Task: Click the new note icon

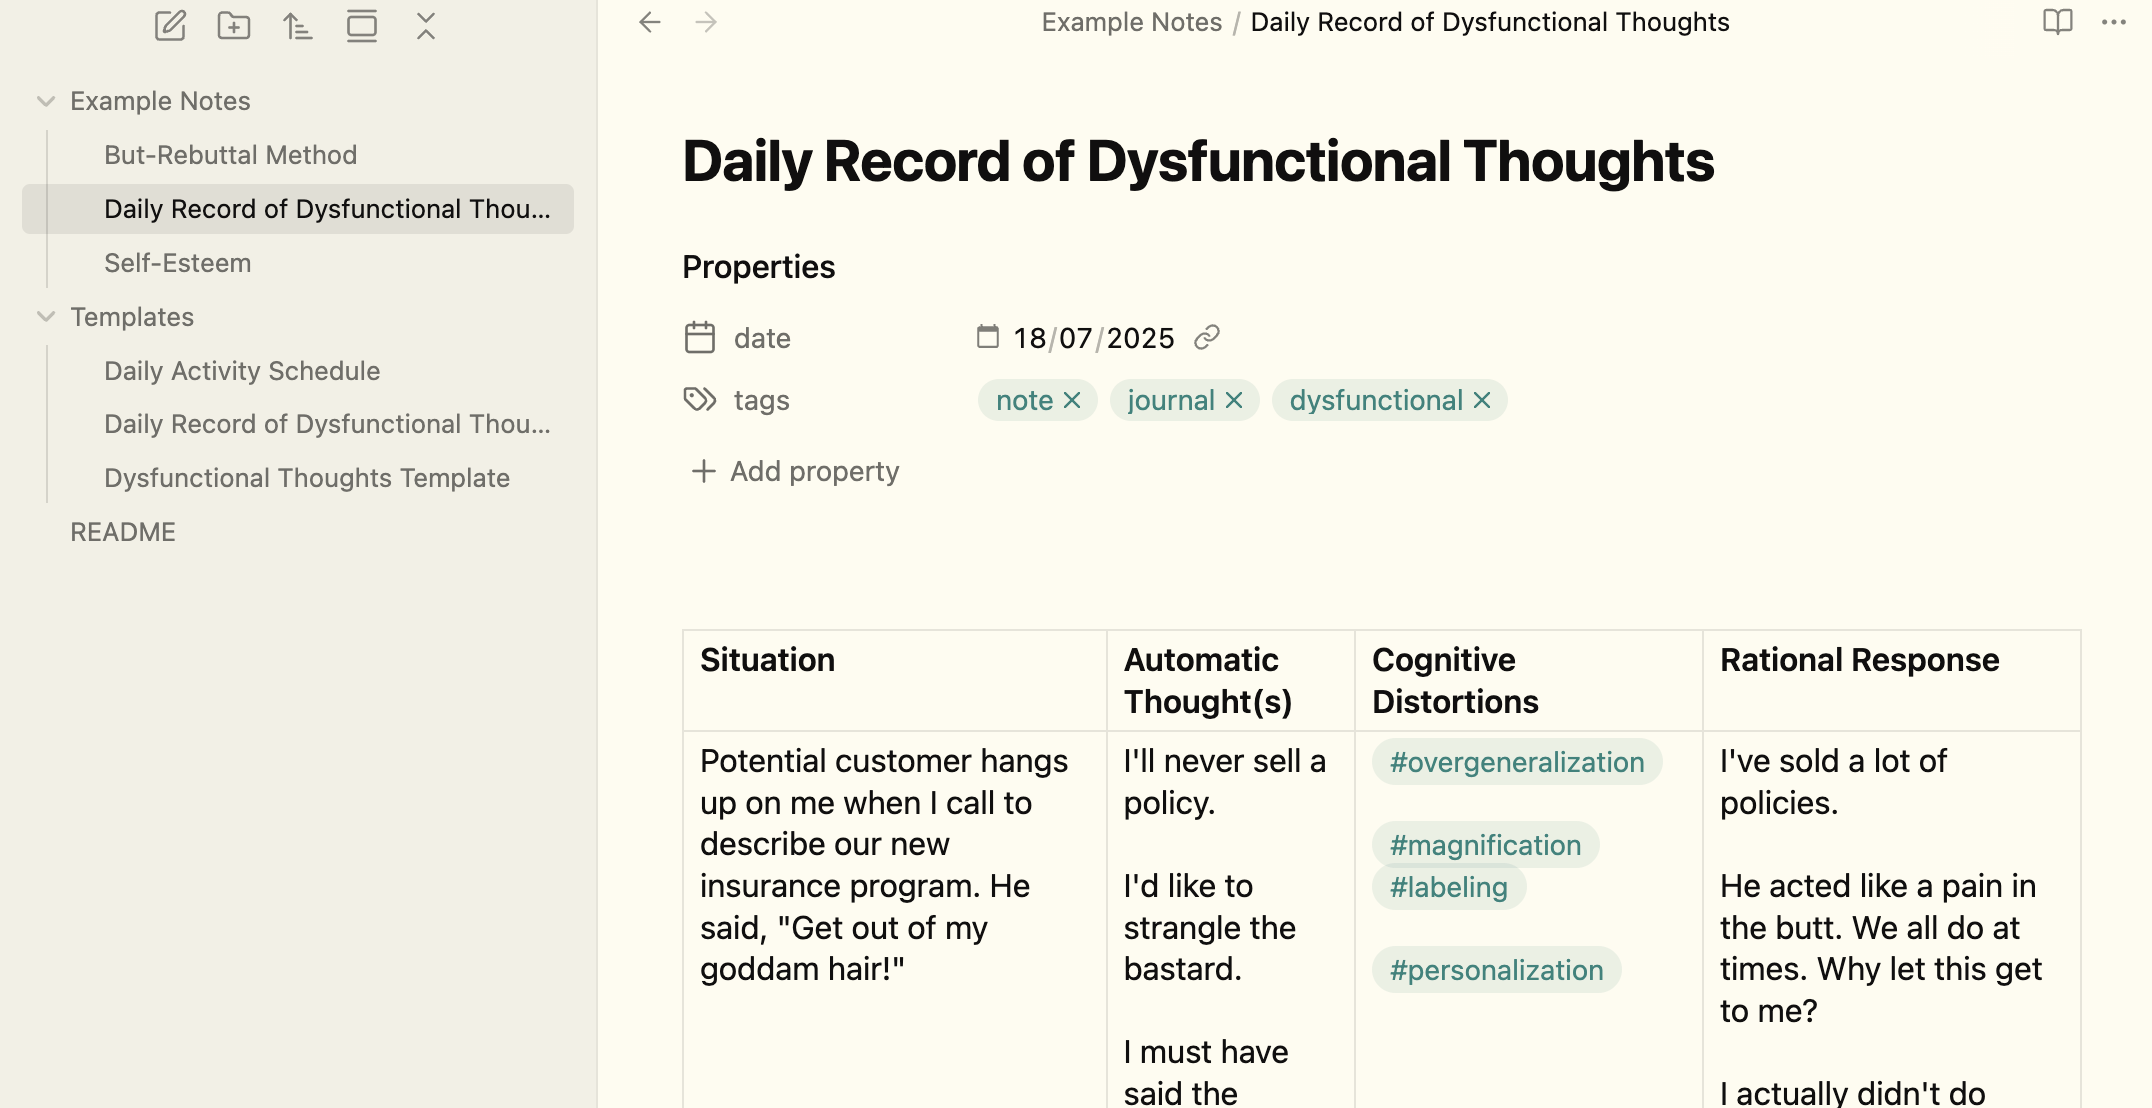Action: [170, 25]
